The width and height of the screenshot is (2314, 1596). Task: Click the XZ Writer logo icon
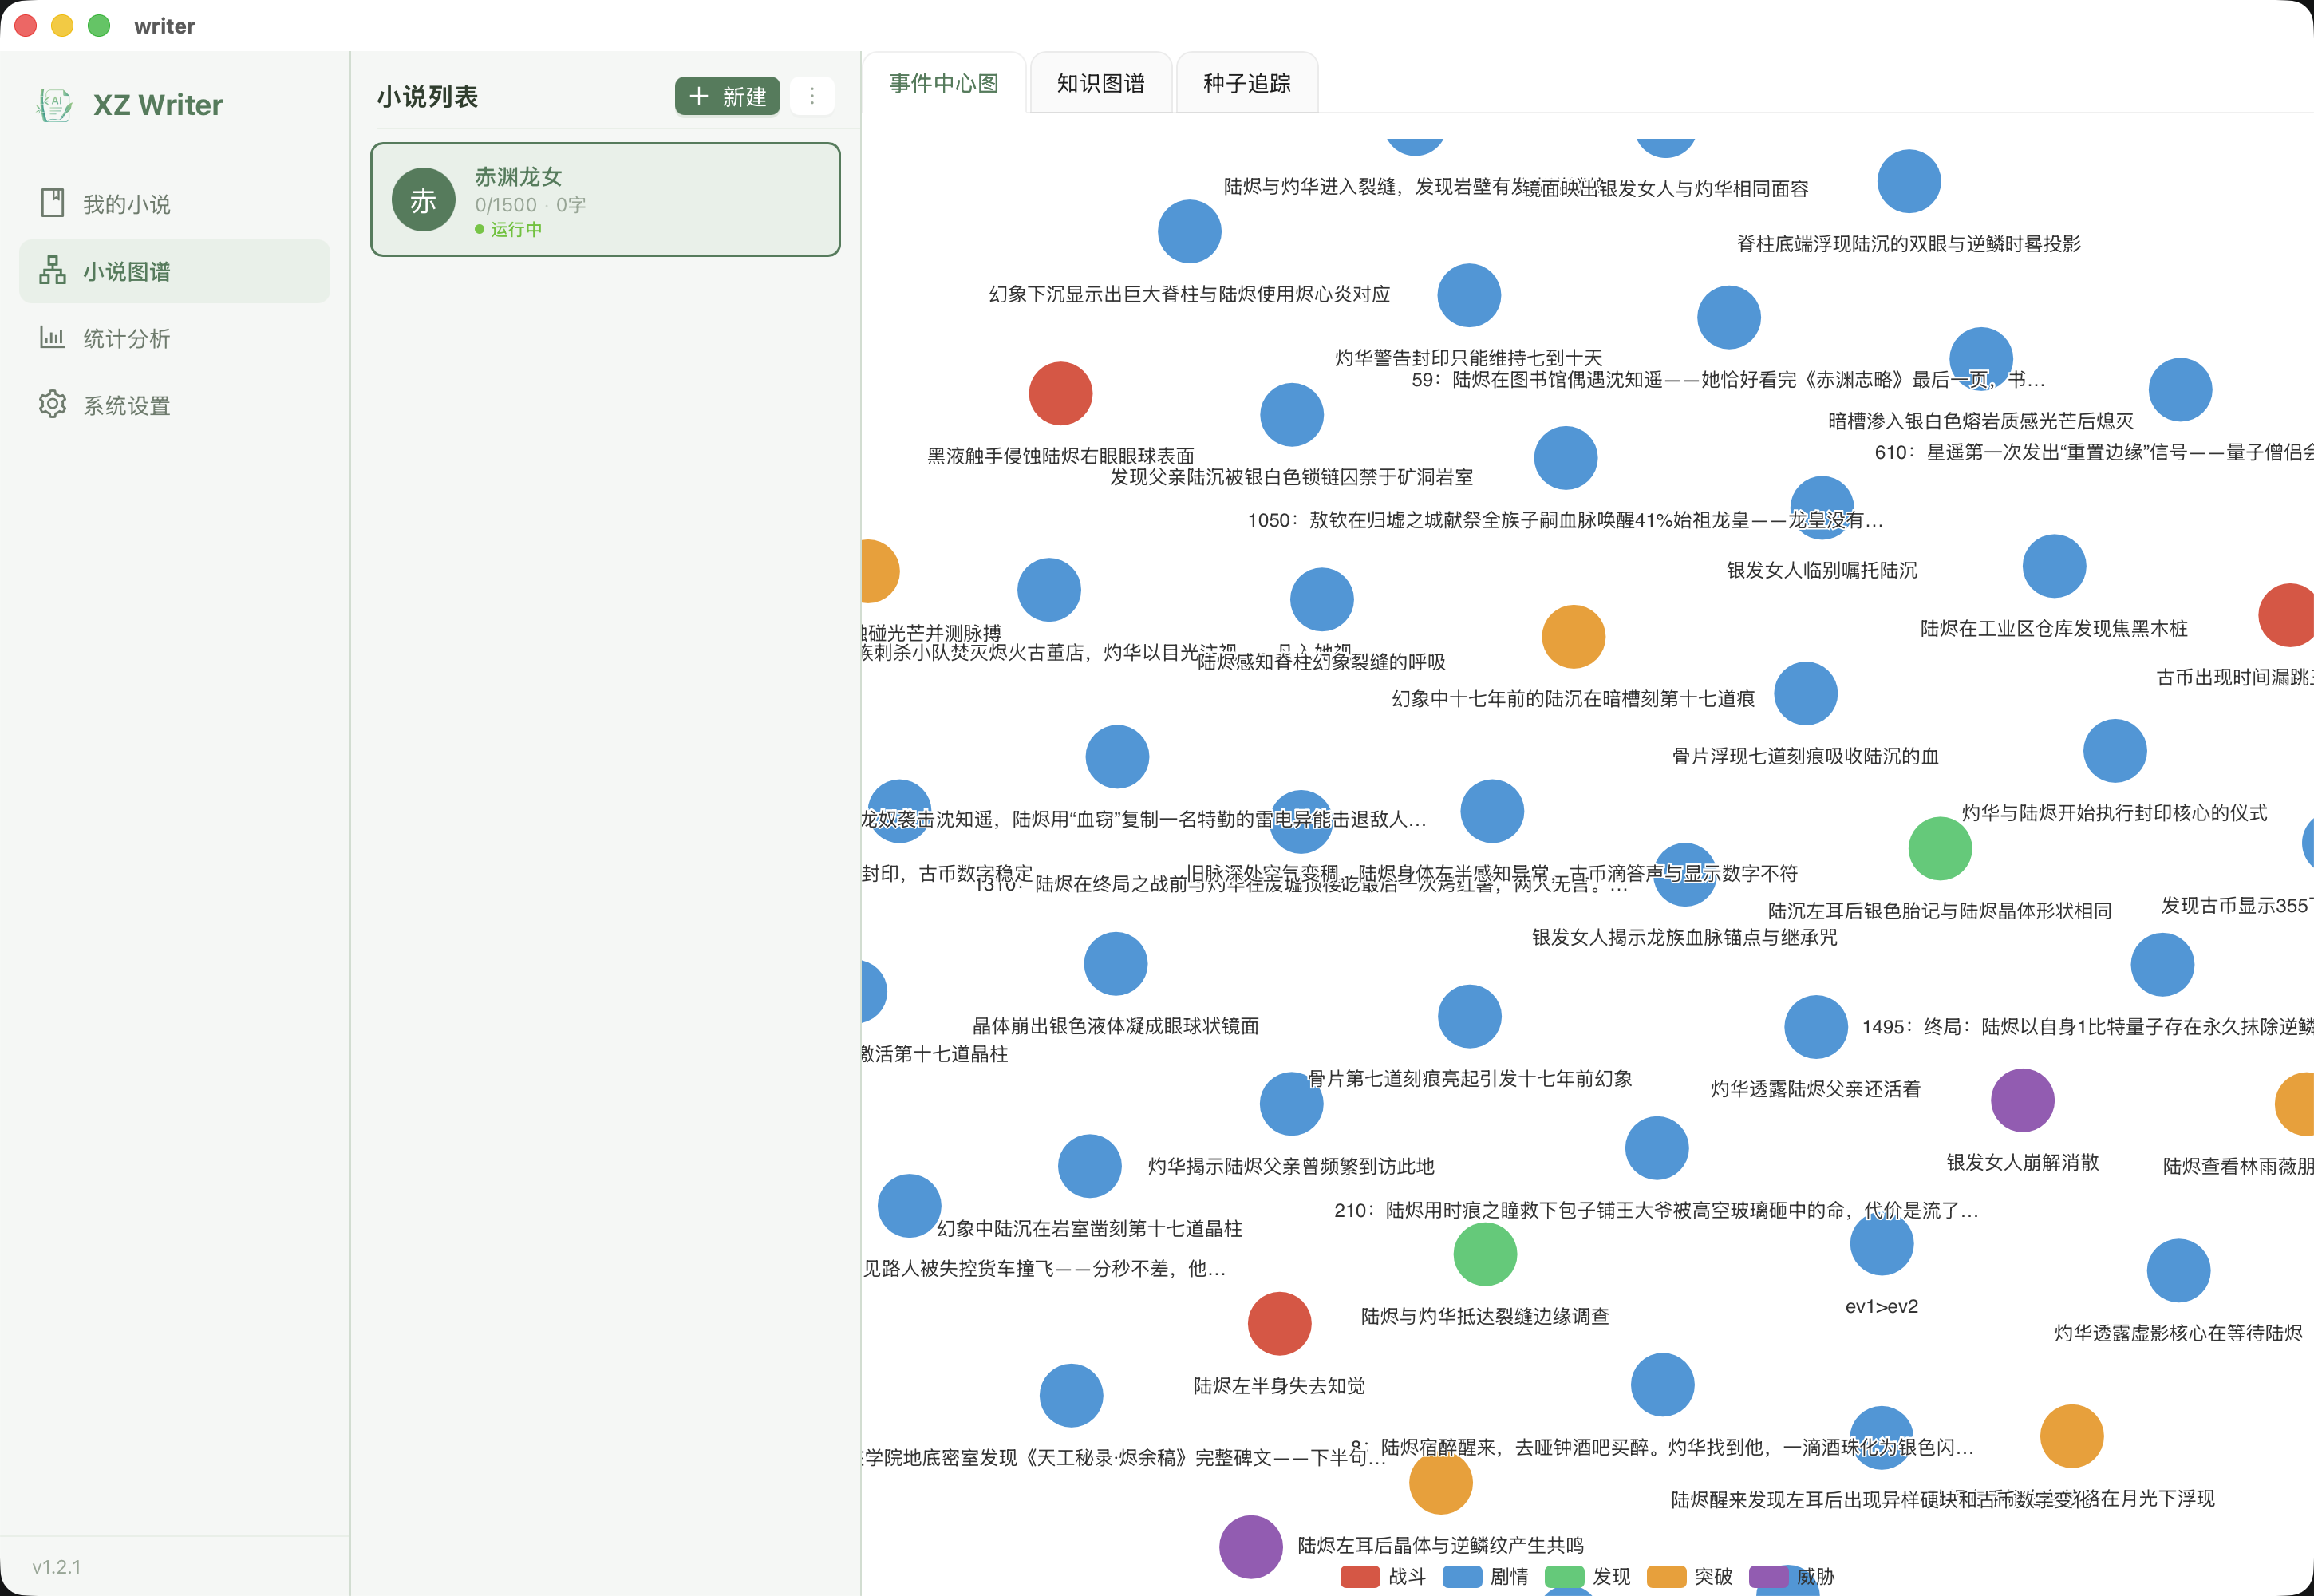tap(55, 104)
